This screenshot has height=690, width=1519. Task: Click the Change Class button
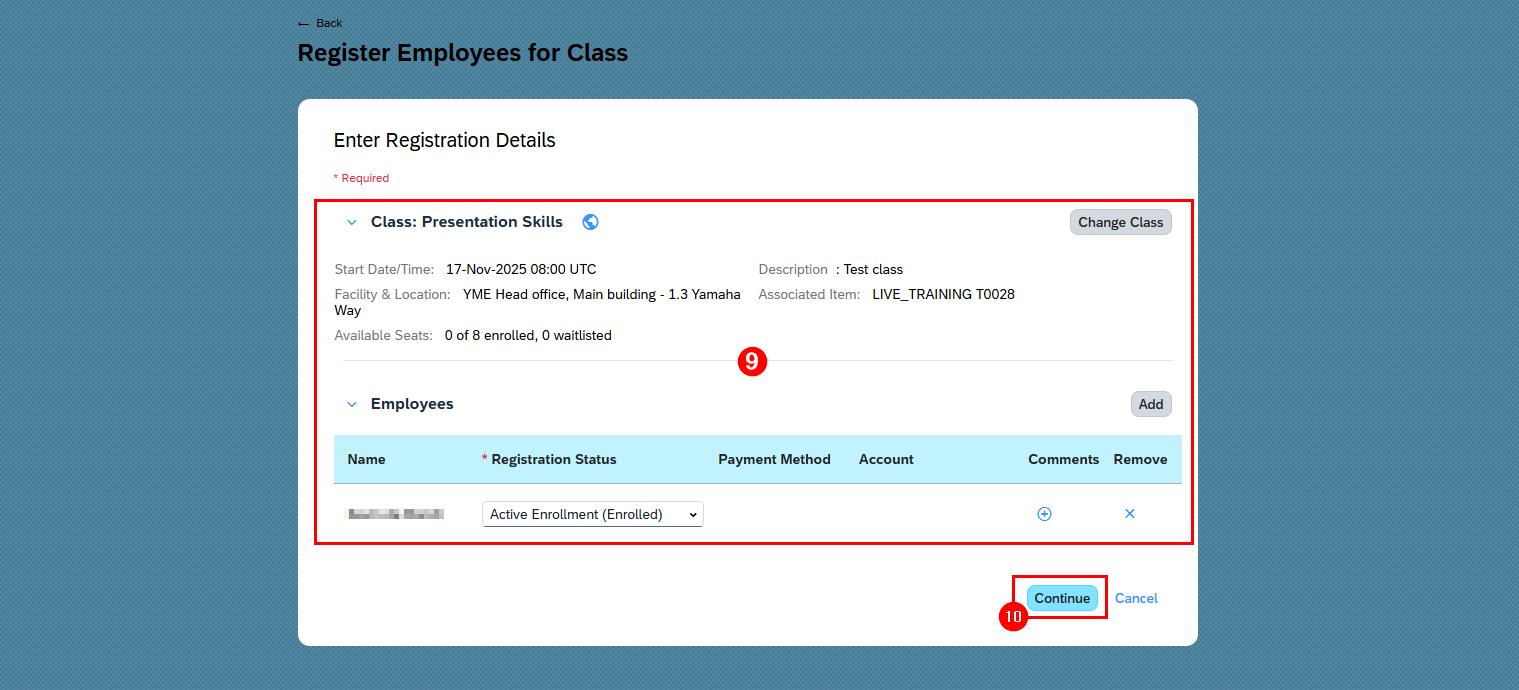(1120, 222)
